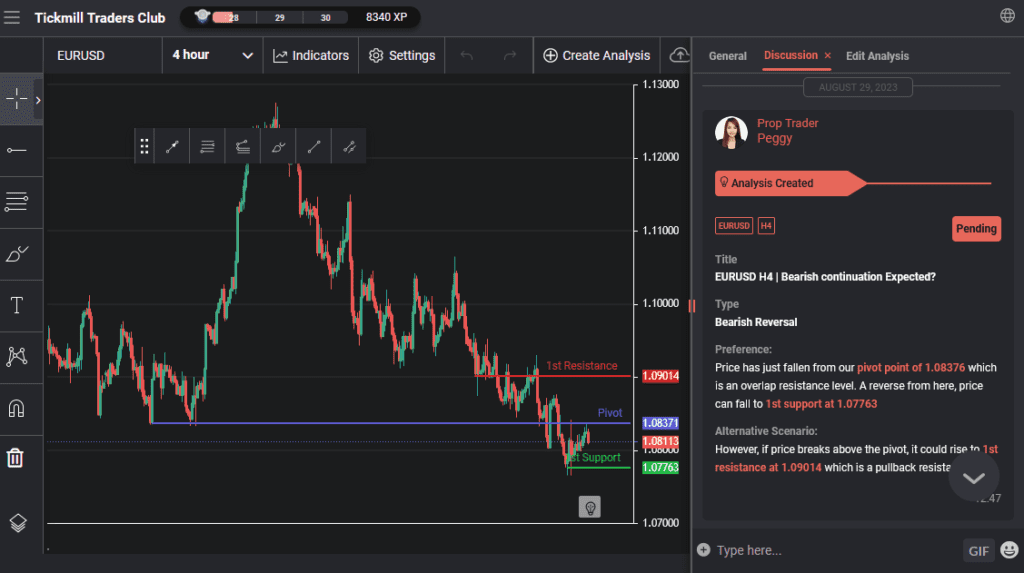1024x573 pixels.
Task: Click the globe language icon
Action: click(x=1007, y=16)
